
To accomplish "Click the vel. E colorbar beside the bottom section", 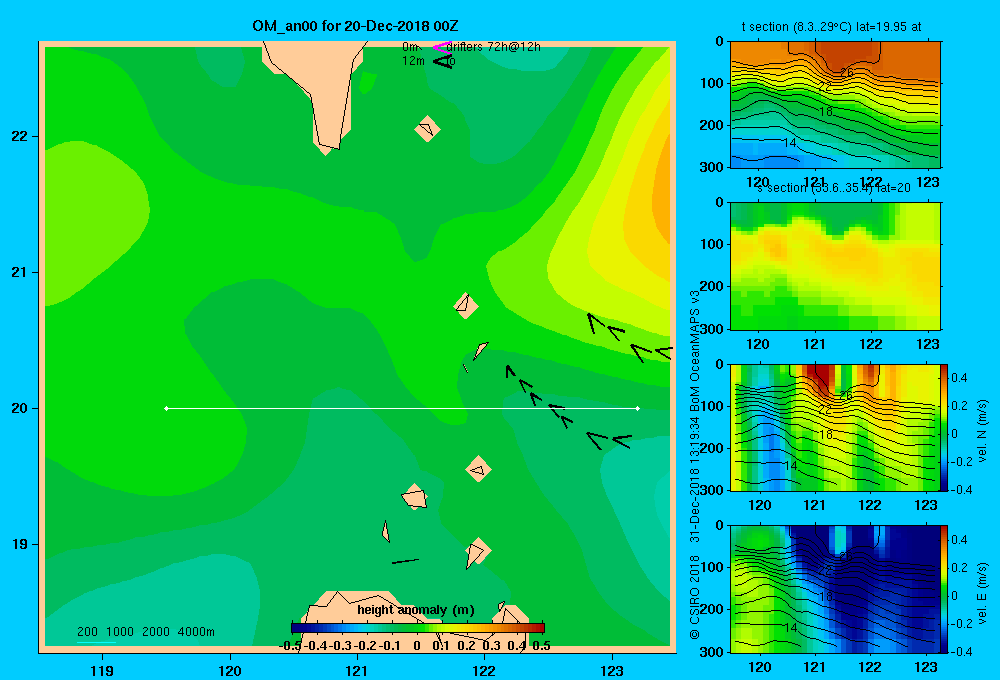I will 945,589.
